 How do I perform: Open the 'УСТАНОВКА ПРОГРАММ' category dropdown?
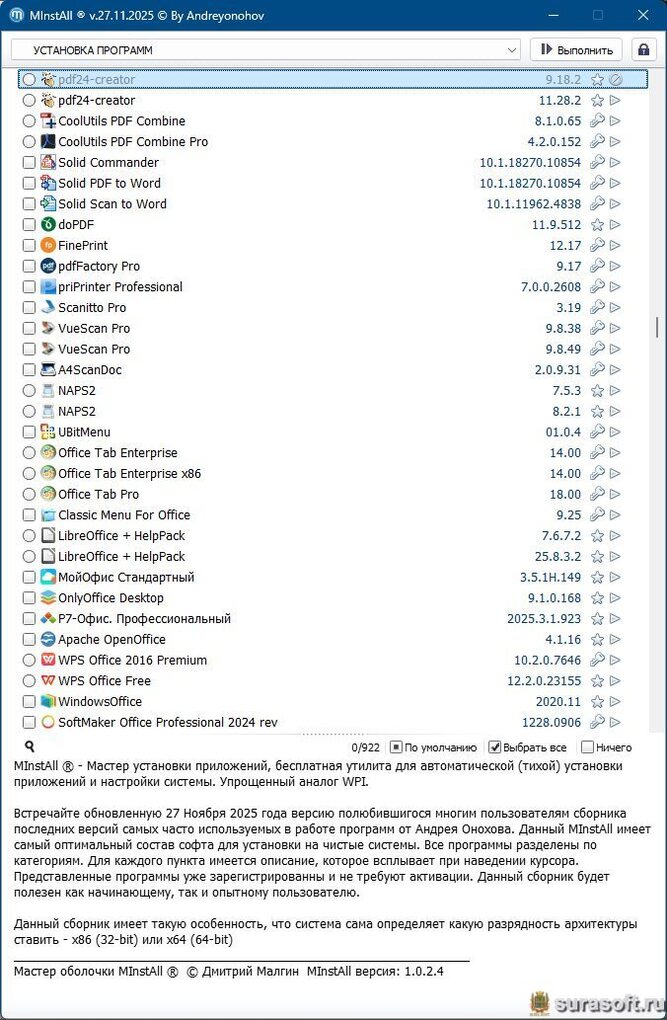(x=266, y=49)
